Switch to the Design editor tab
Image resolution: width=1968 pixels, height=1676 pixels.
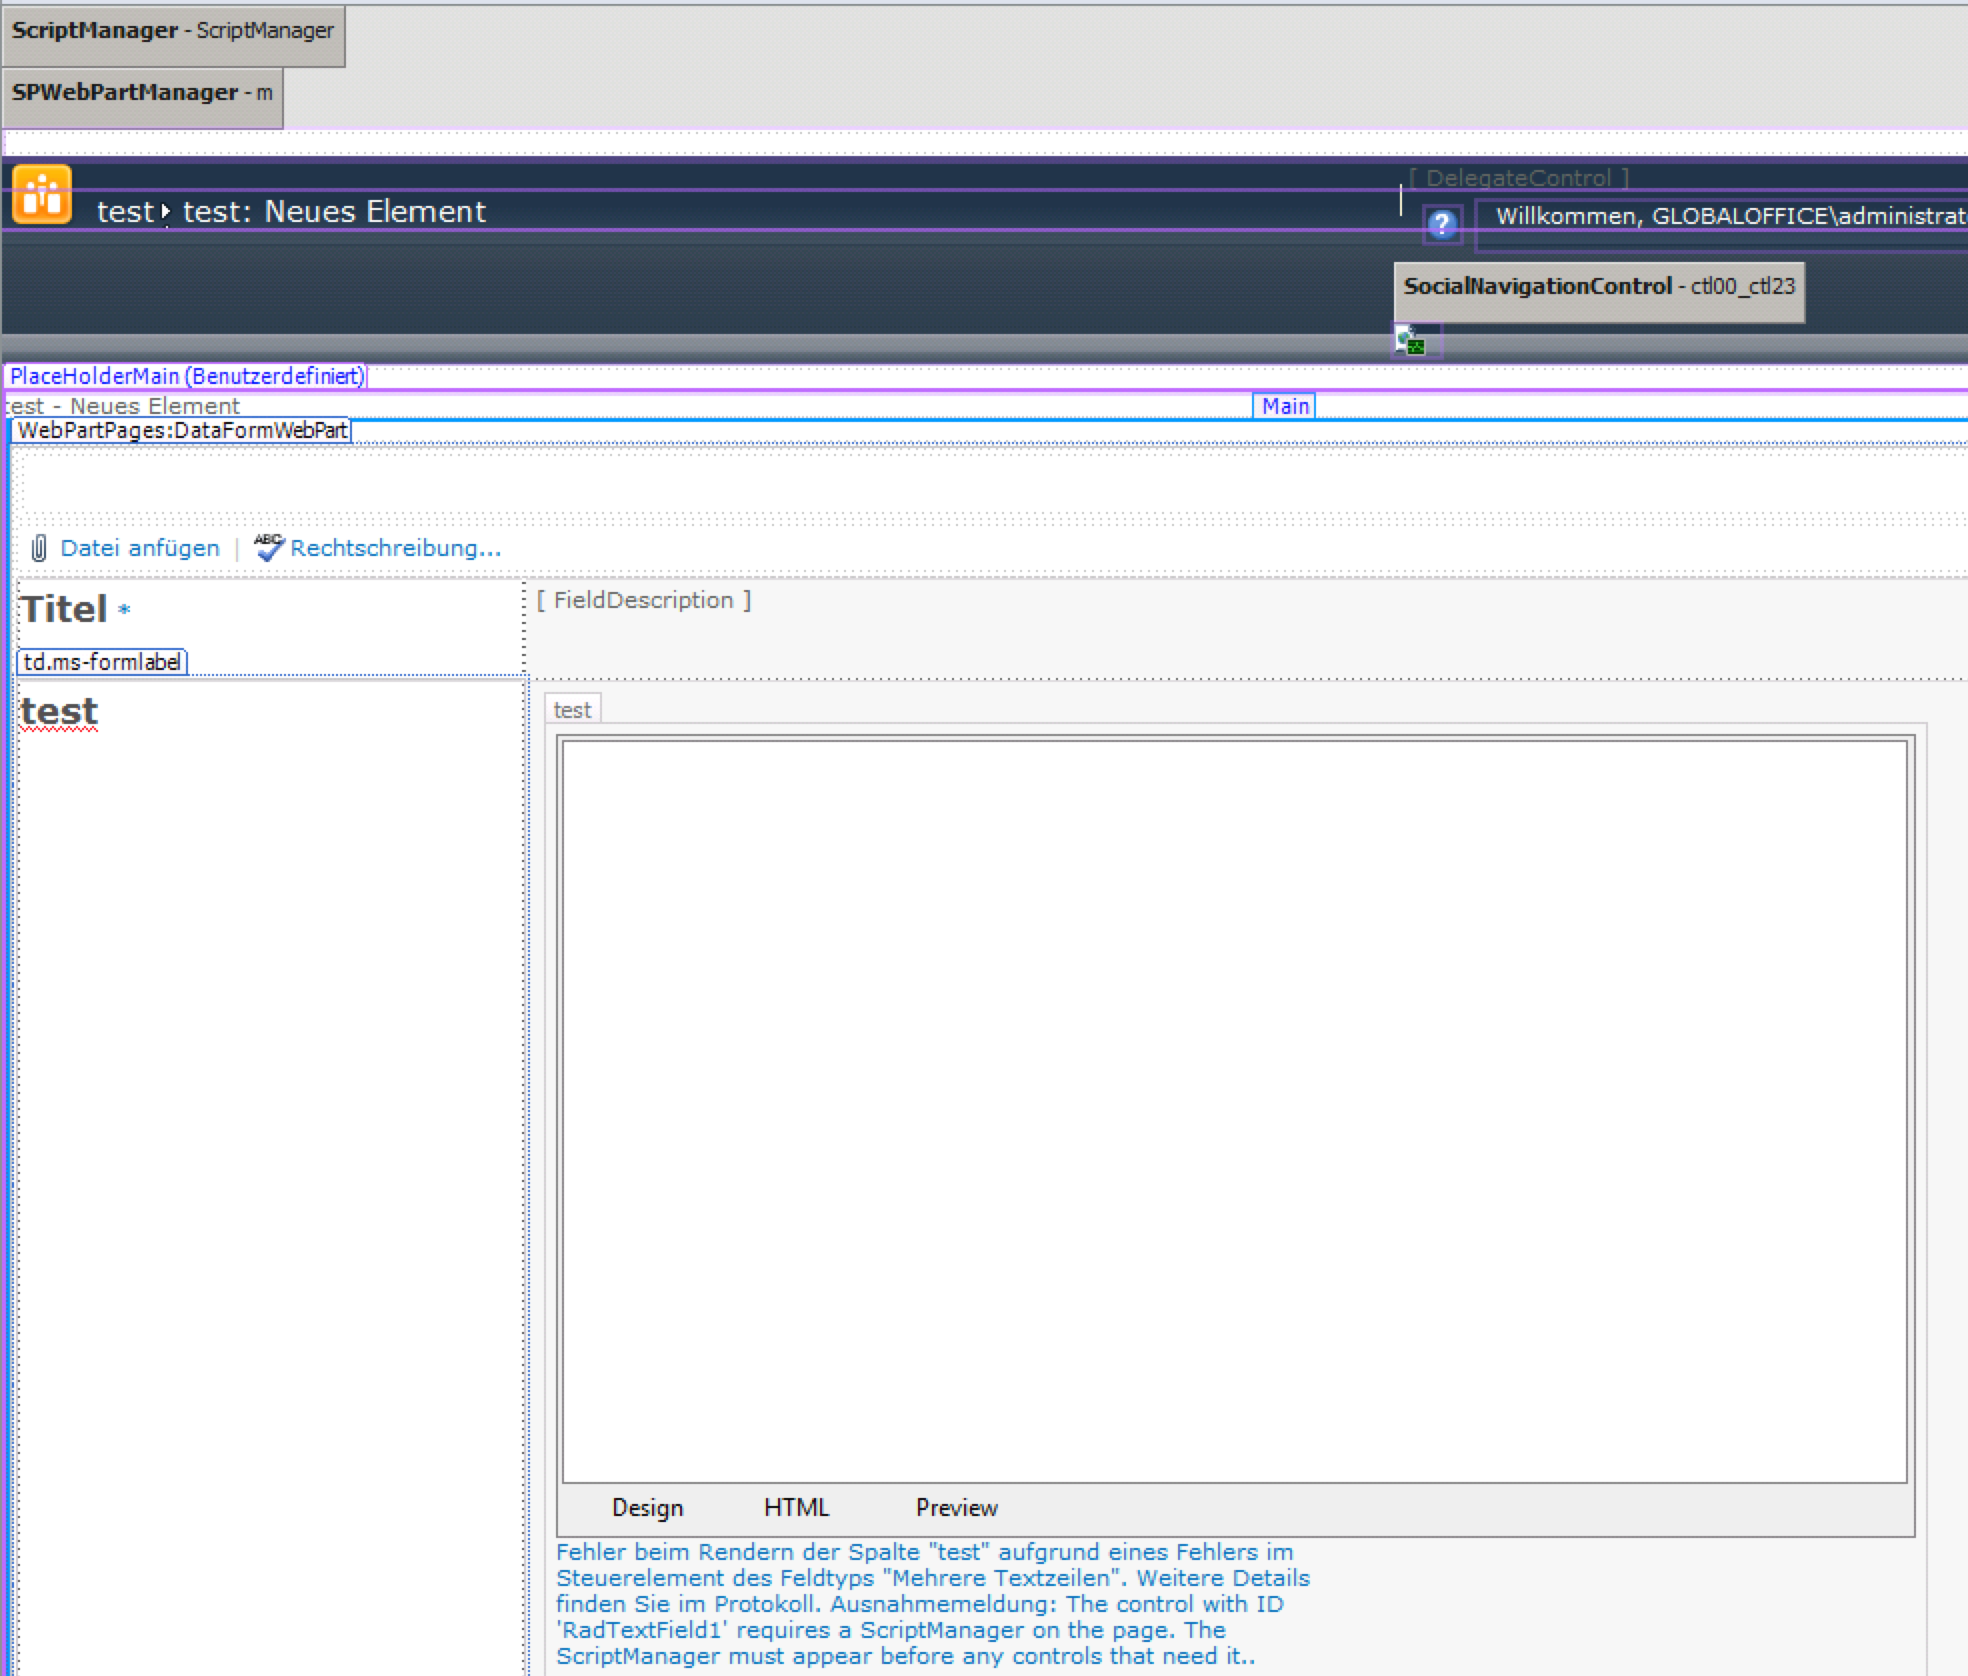[647, 1508]
